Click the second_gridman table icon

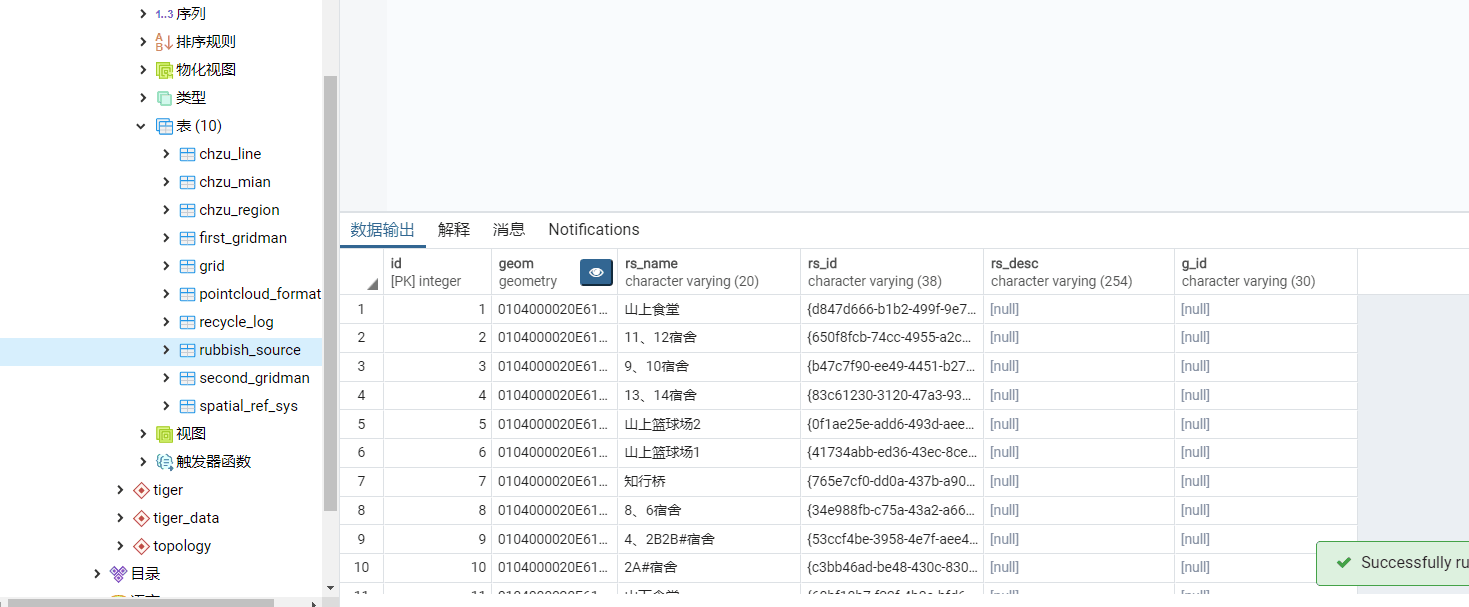[187, 378]
